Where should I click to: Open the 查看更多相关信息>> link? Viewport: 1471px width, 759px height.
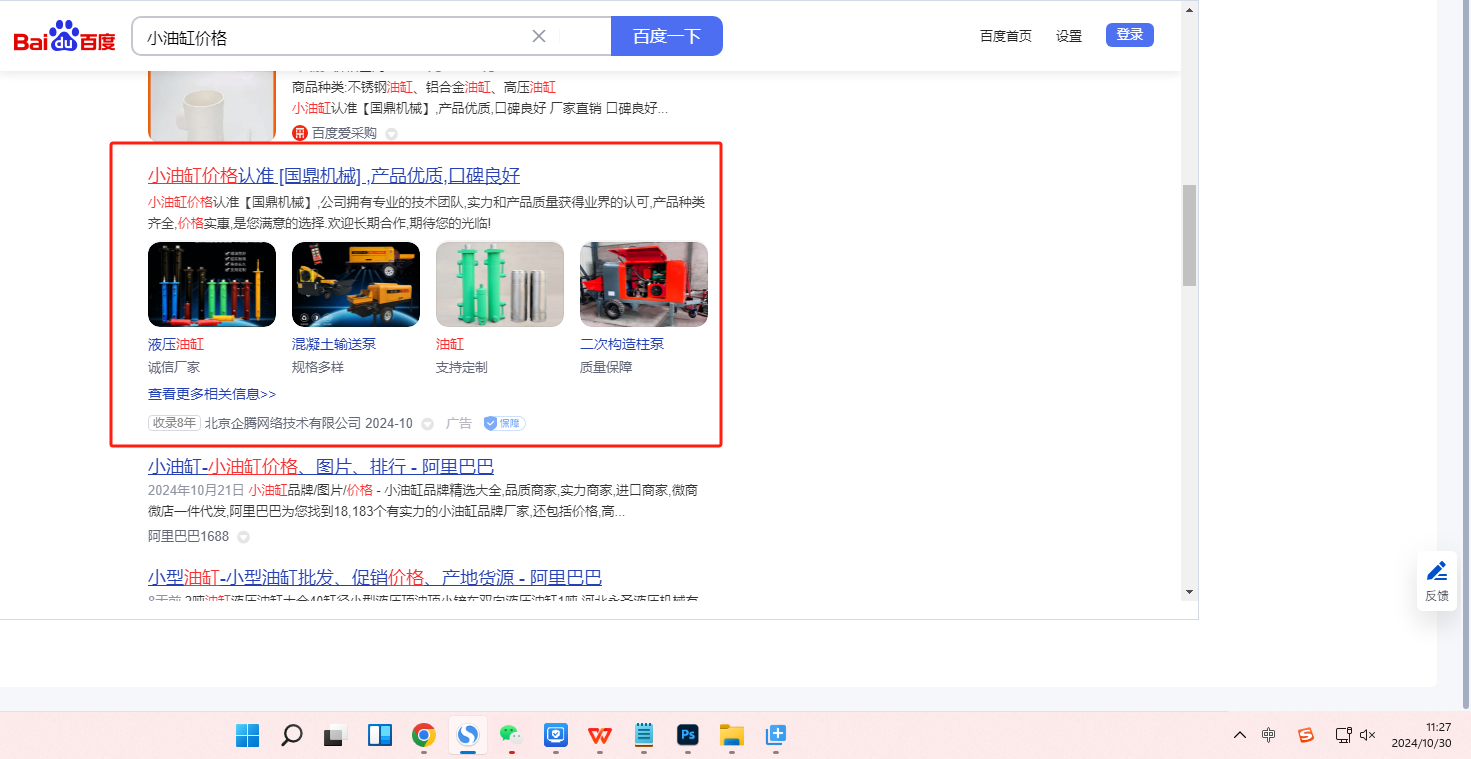[212, 394]
